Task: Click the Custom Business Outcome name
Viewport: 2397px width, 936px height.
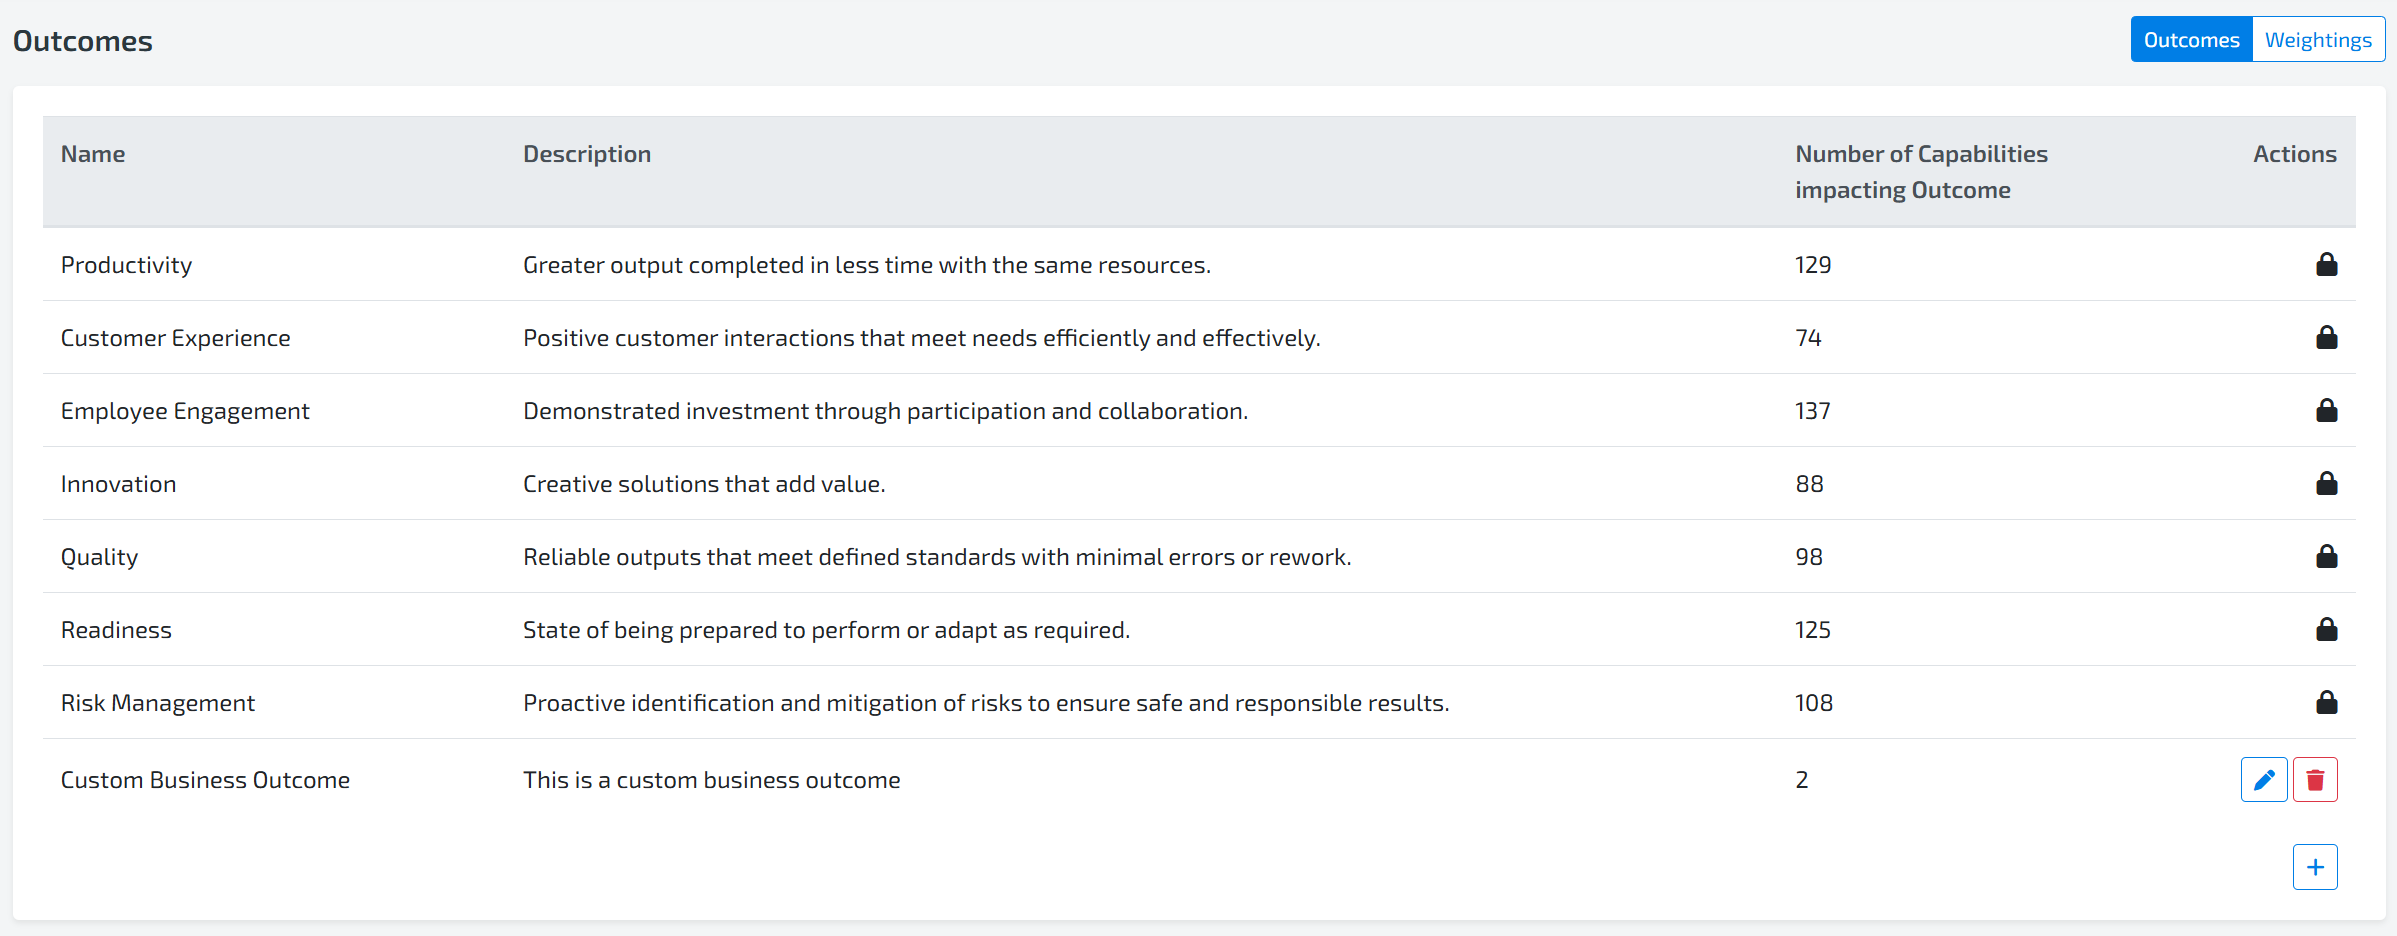Action: click(x=205, y=780)
